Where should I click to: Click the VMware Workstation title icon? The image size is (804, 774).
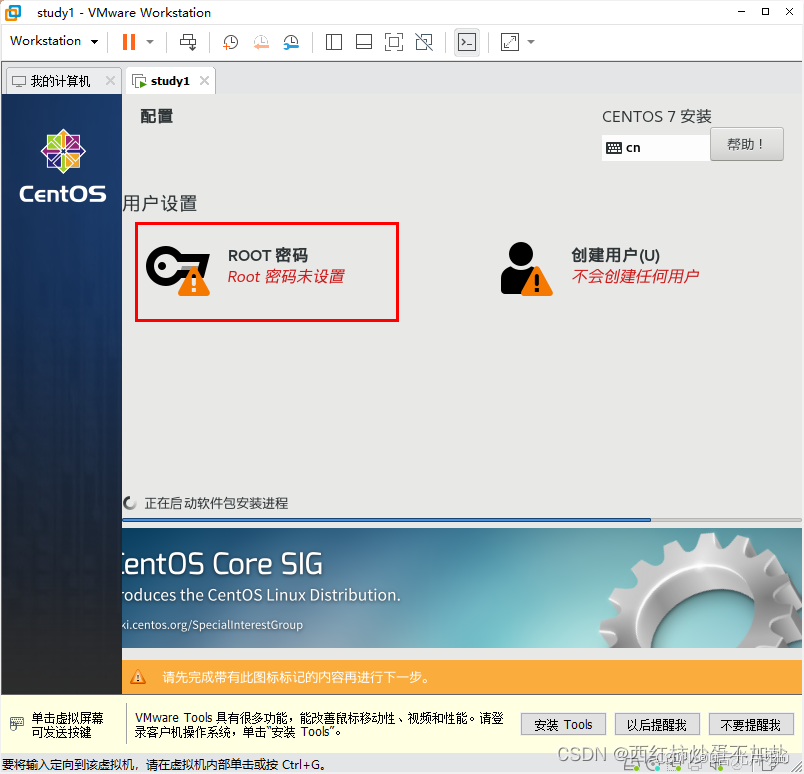13,12
